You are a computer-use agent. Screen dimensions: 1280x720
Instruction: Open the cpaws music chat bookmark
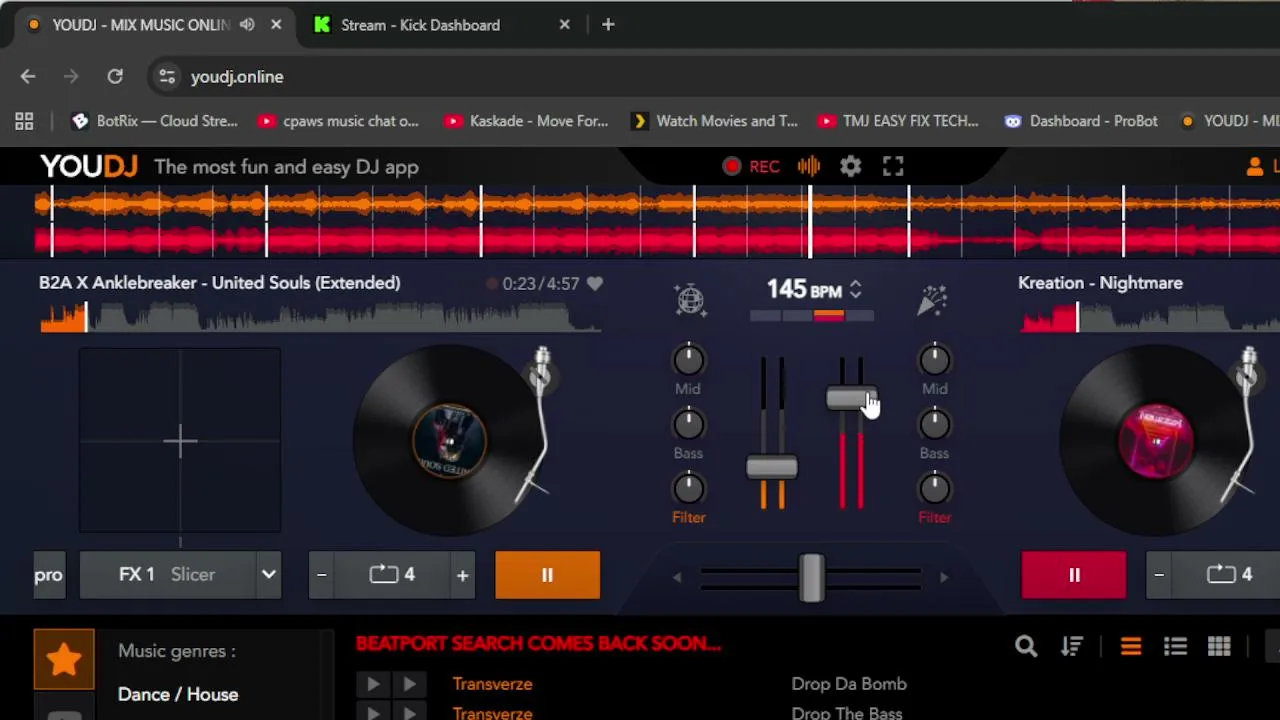point(338,121)
